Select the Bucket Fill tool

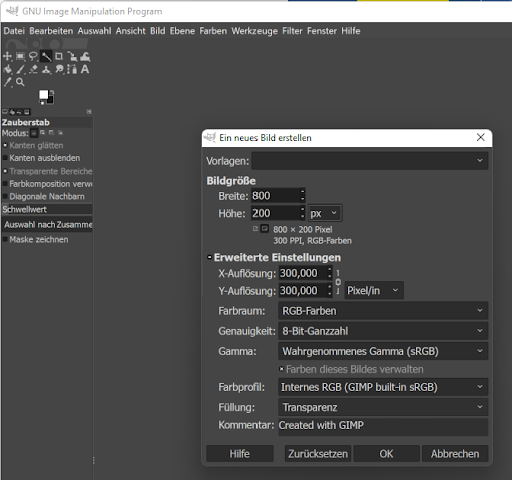(x=7, y=69)
